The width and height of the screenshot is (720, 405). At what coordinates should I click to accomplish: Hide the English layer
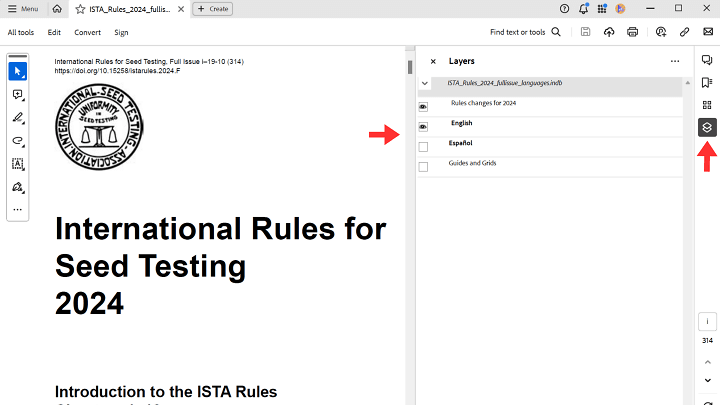423,127
